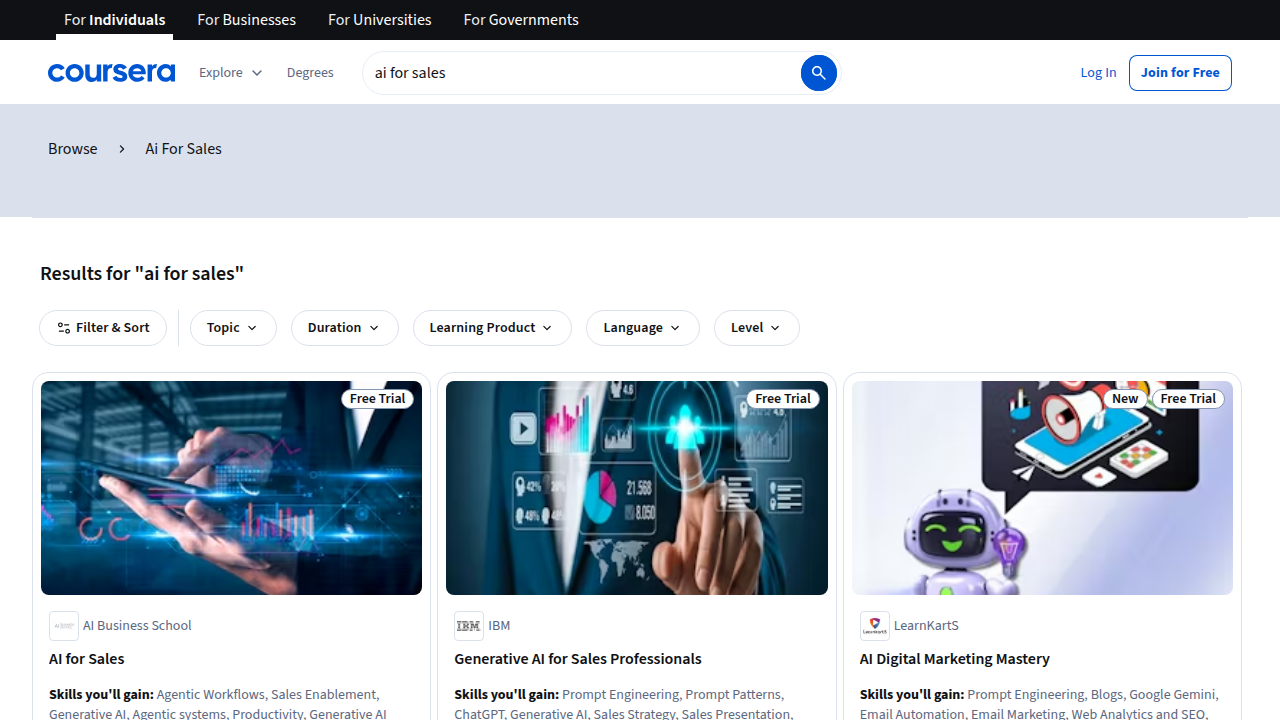Open the Filter & Sort panel
Screen dimensions: 1280x720
click(103, 328)
